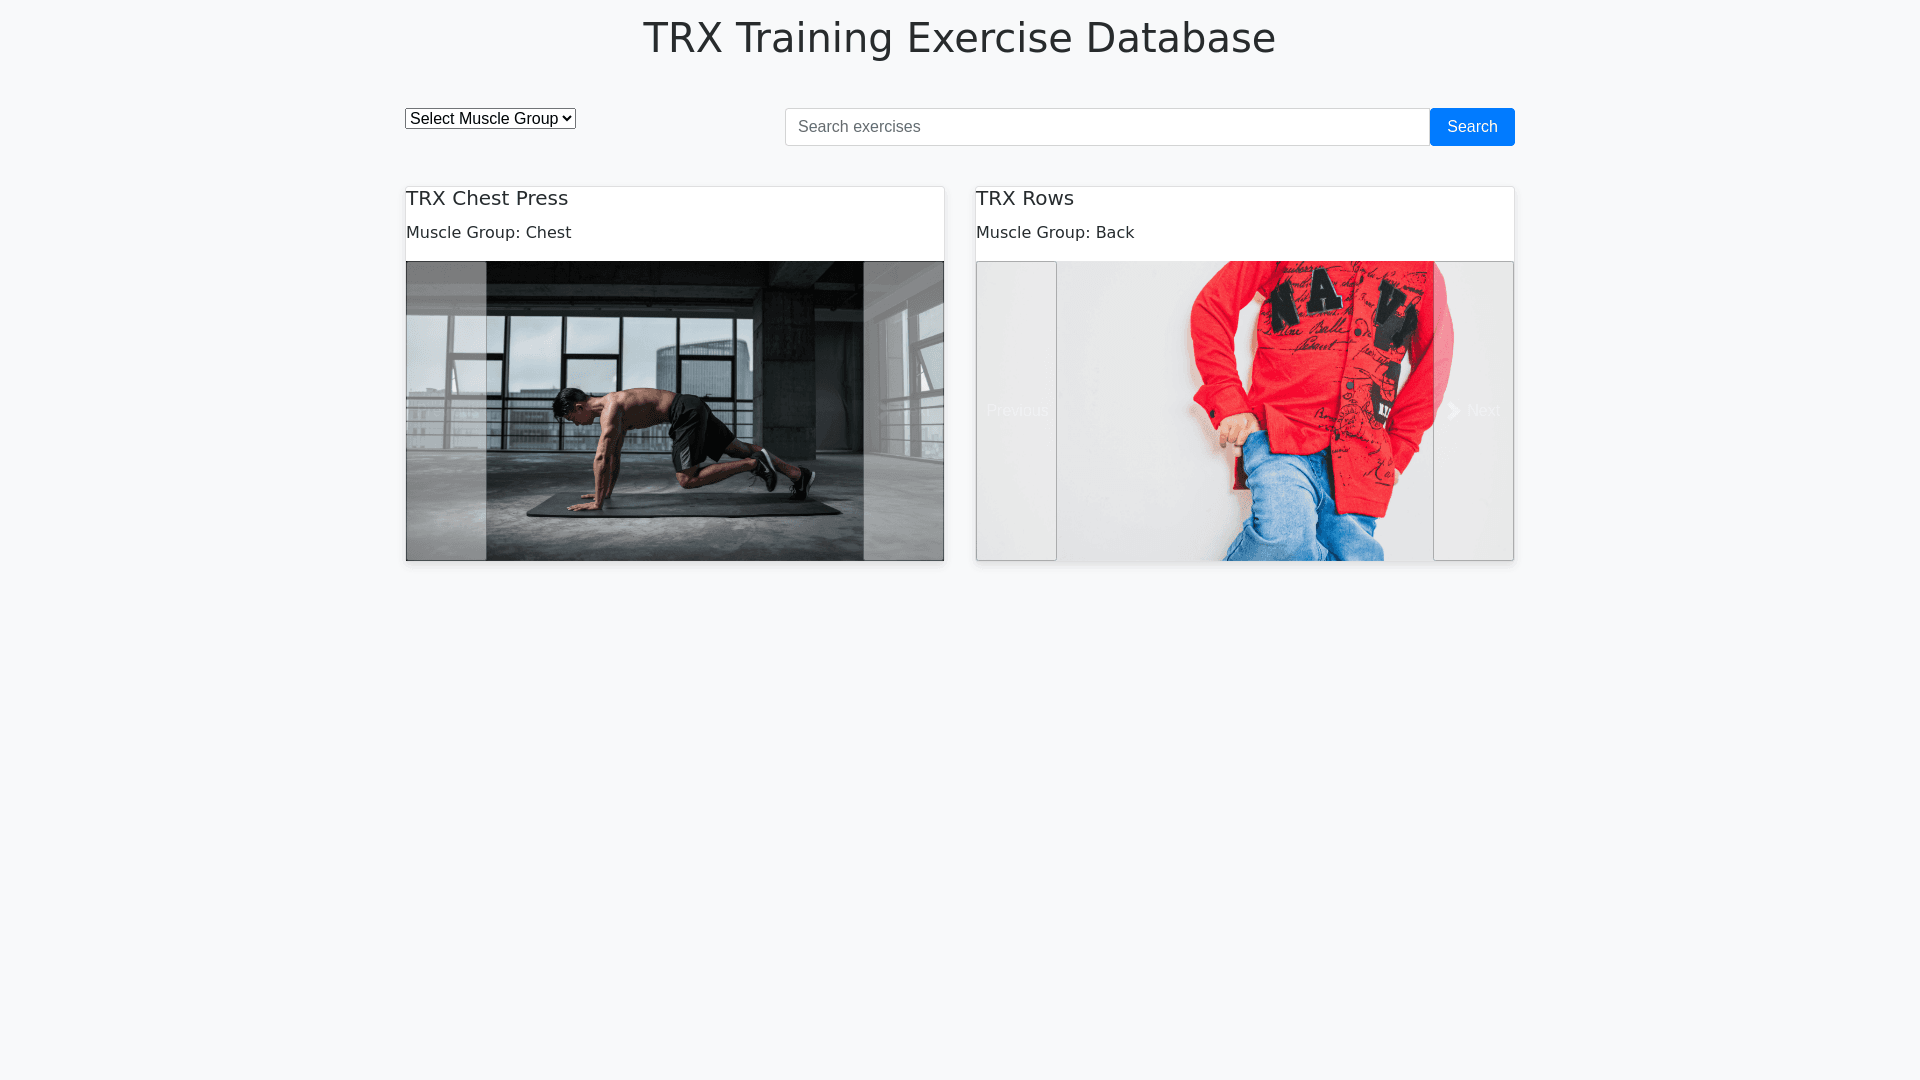Open the Select Muscle Group dropdown
The image size is (1920, 1080).
point(490,118)
